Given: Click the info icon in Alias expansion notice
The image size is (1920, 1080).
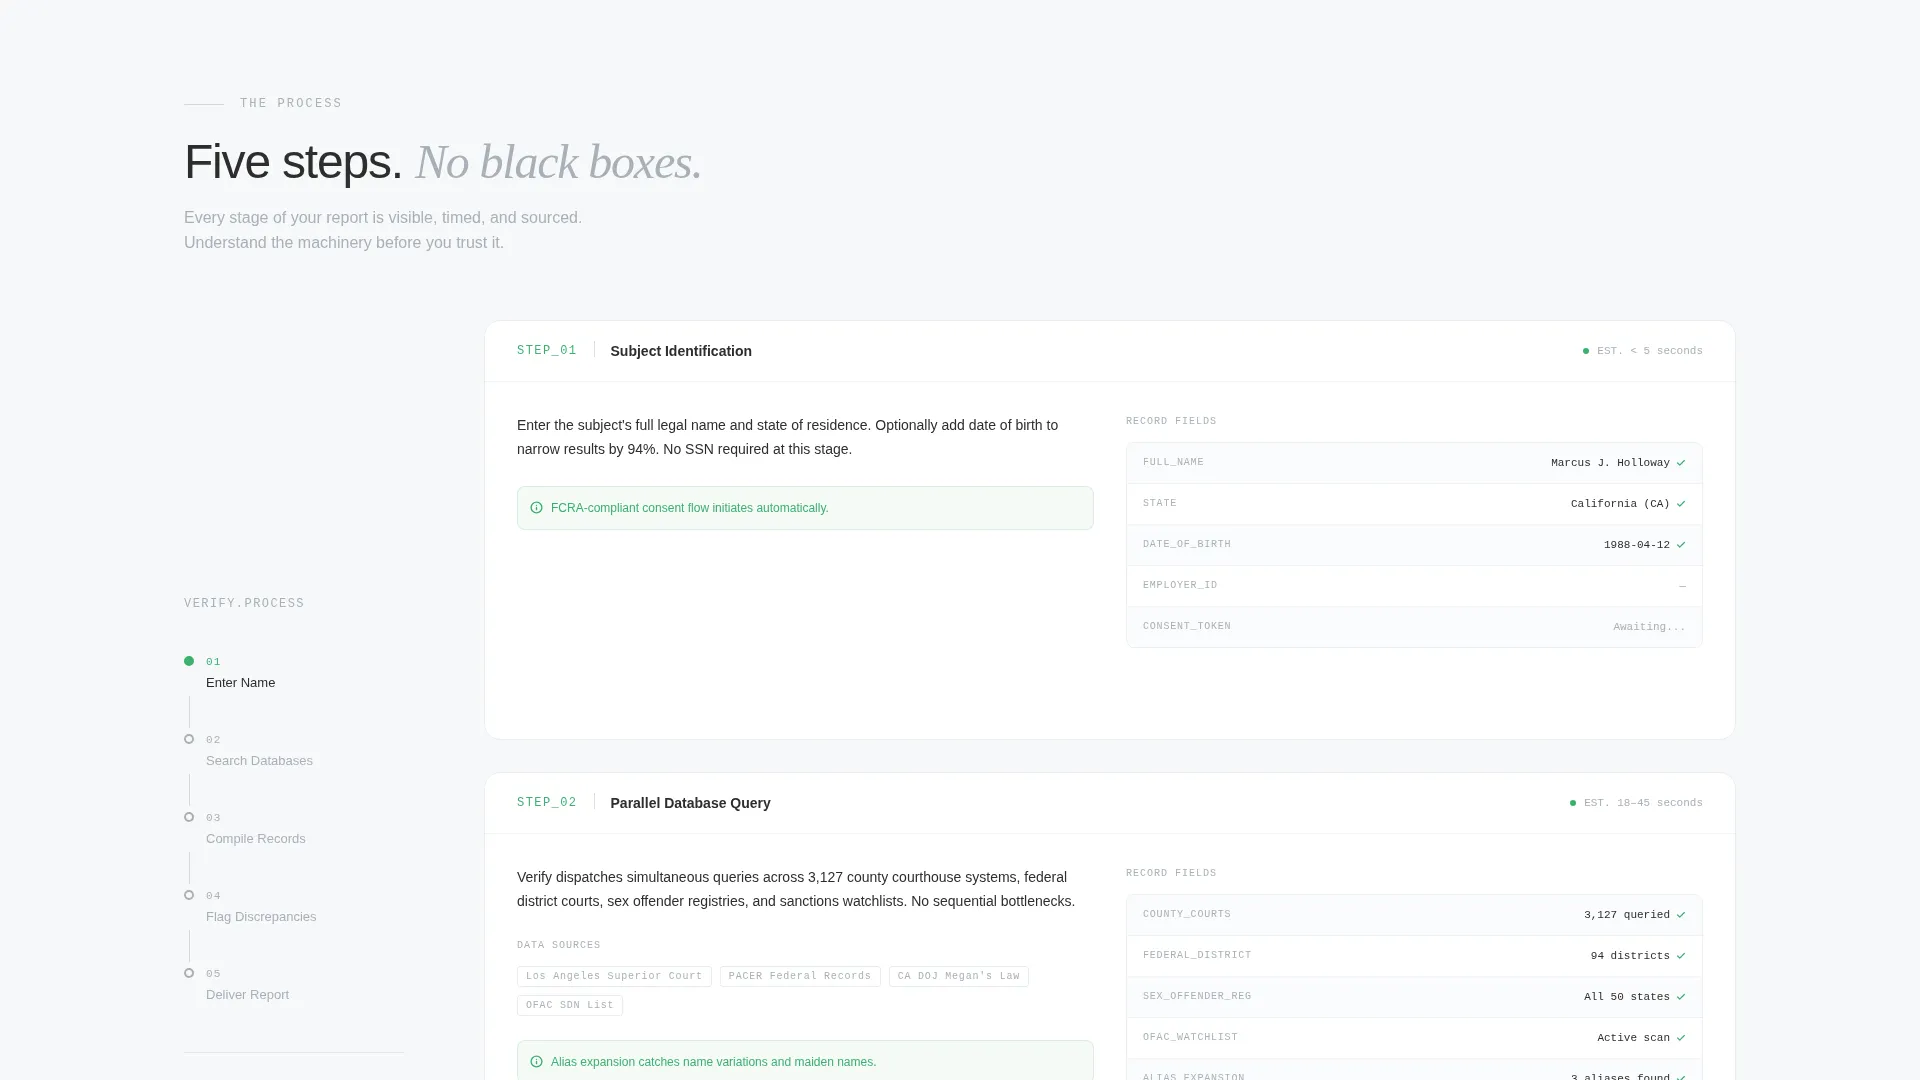Looking at the screenshot, I should coord(536,1062).
